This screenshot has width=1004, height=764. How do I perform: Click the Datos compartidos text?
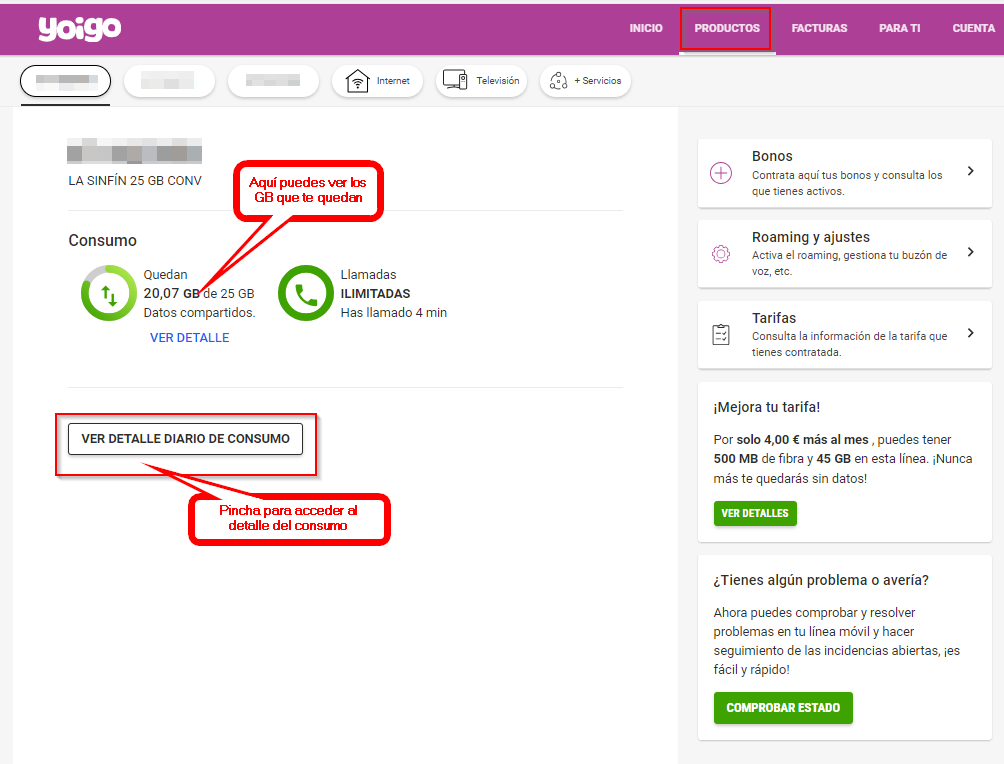(x=199, y=313)
